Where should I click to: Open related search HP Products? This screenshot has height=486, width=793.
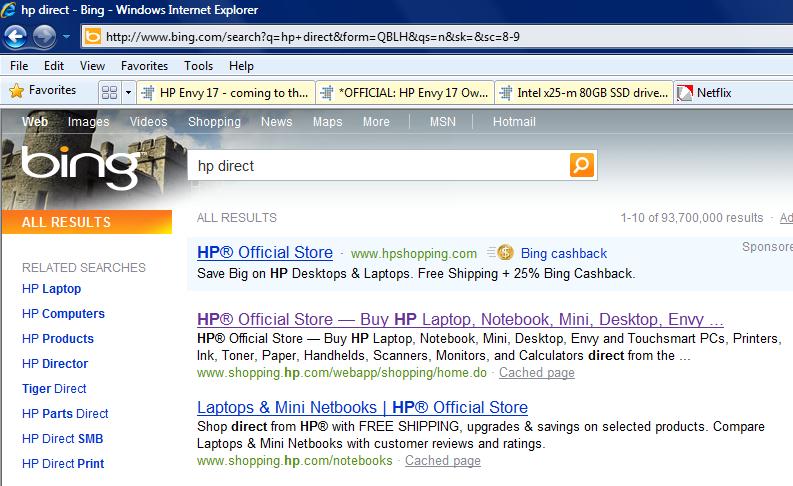pos(58,338)
